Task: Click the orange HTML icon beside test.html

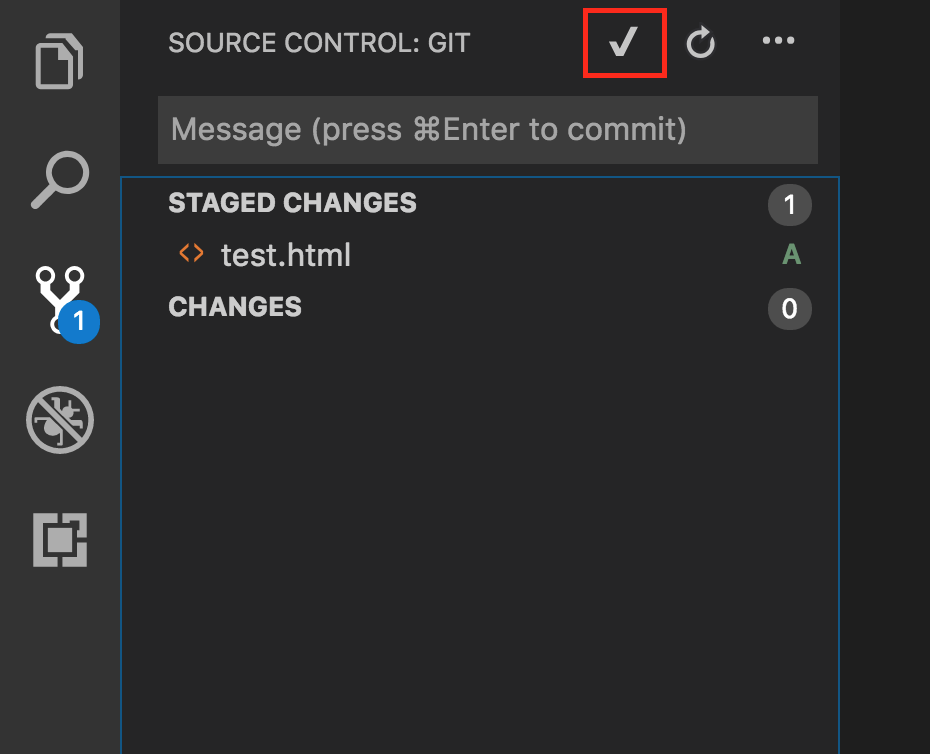Action: pyautogui.click(x=191, y=255)
